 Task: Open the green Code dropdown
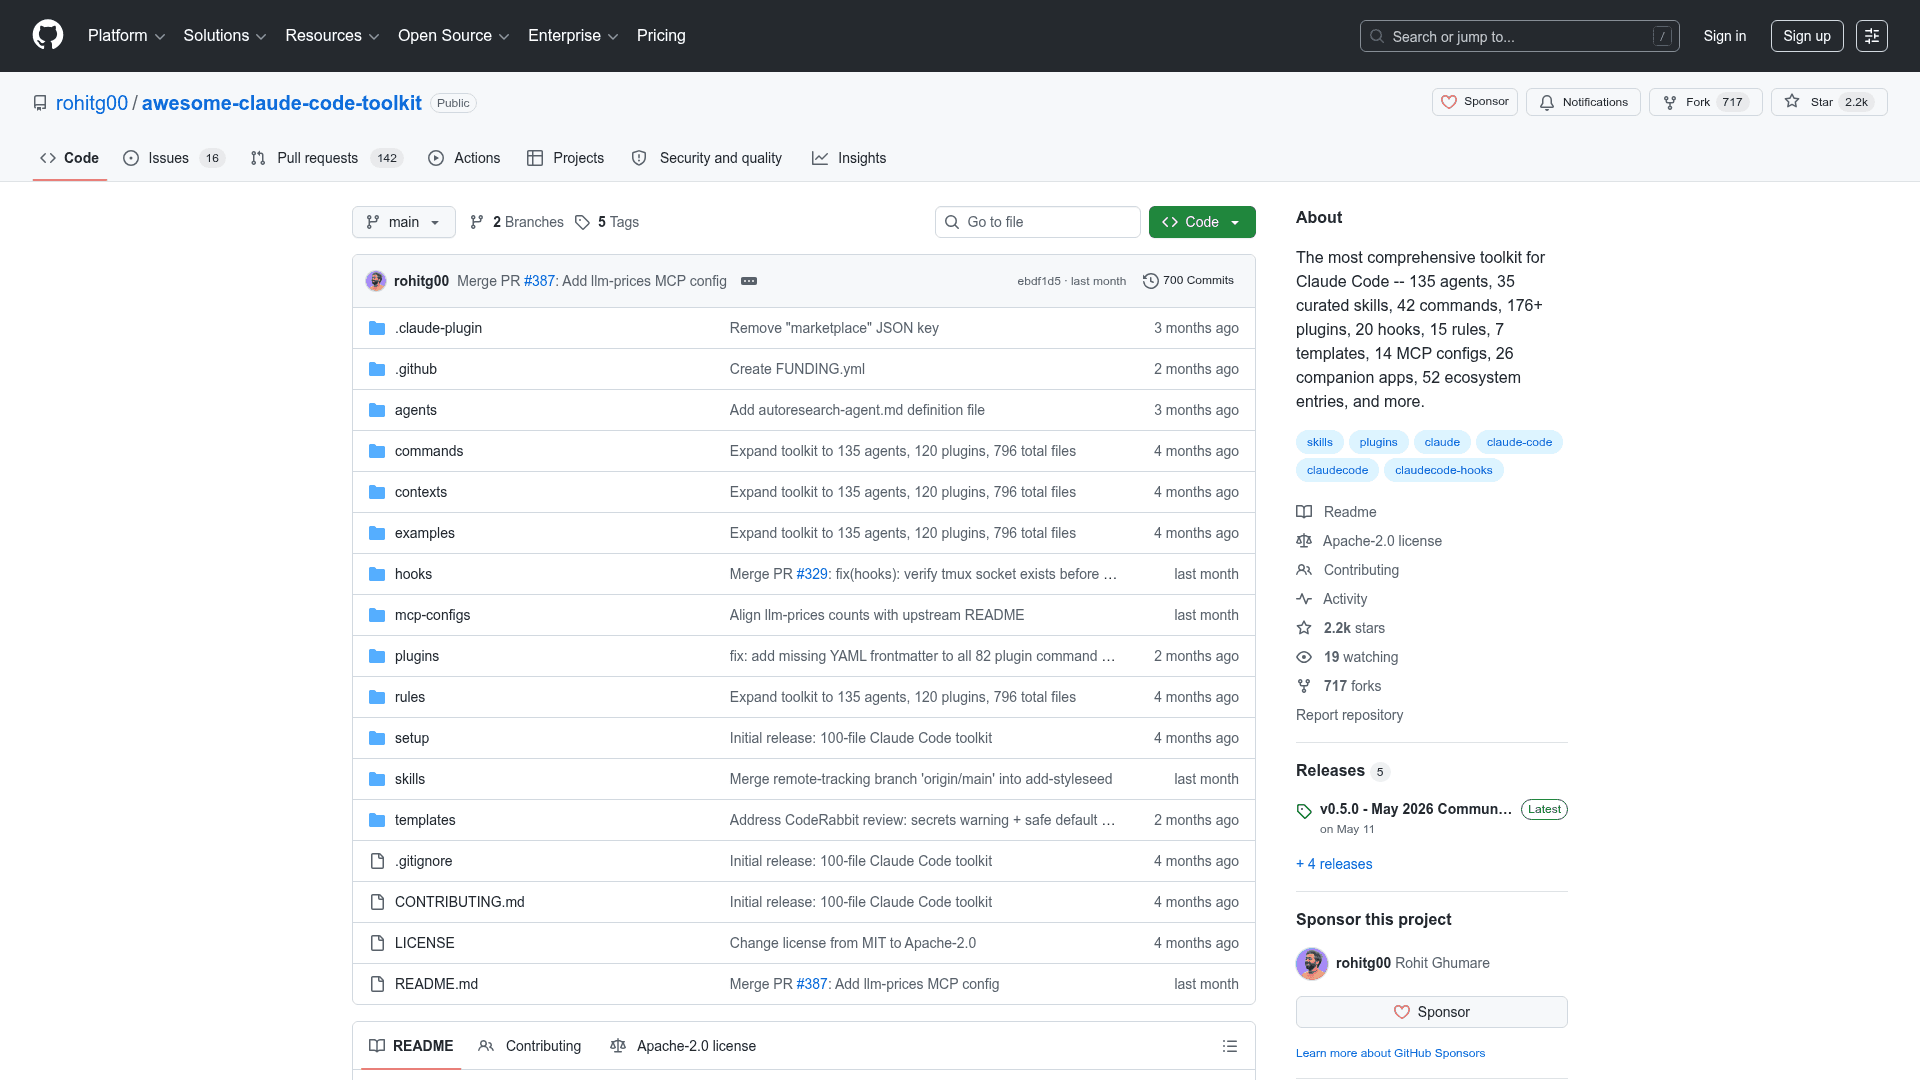tap(1202, 222)
